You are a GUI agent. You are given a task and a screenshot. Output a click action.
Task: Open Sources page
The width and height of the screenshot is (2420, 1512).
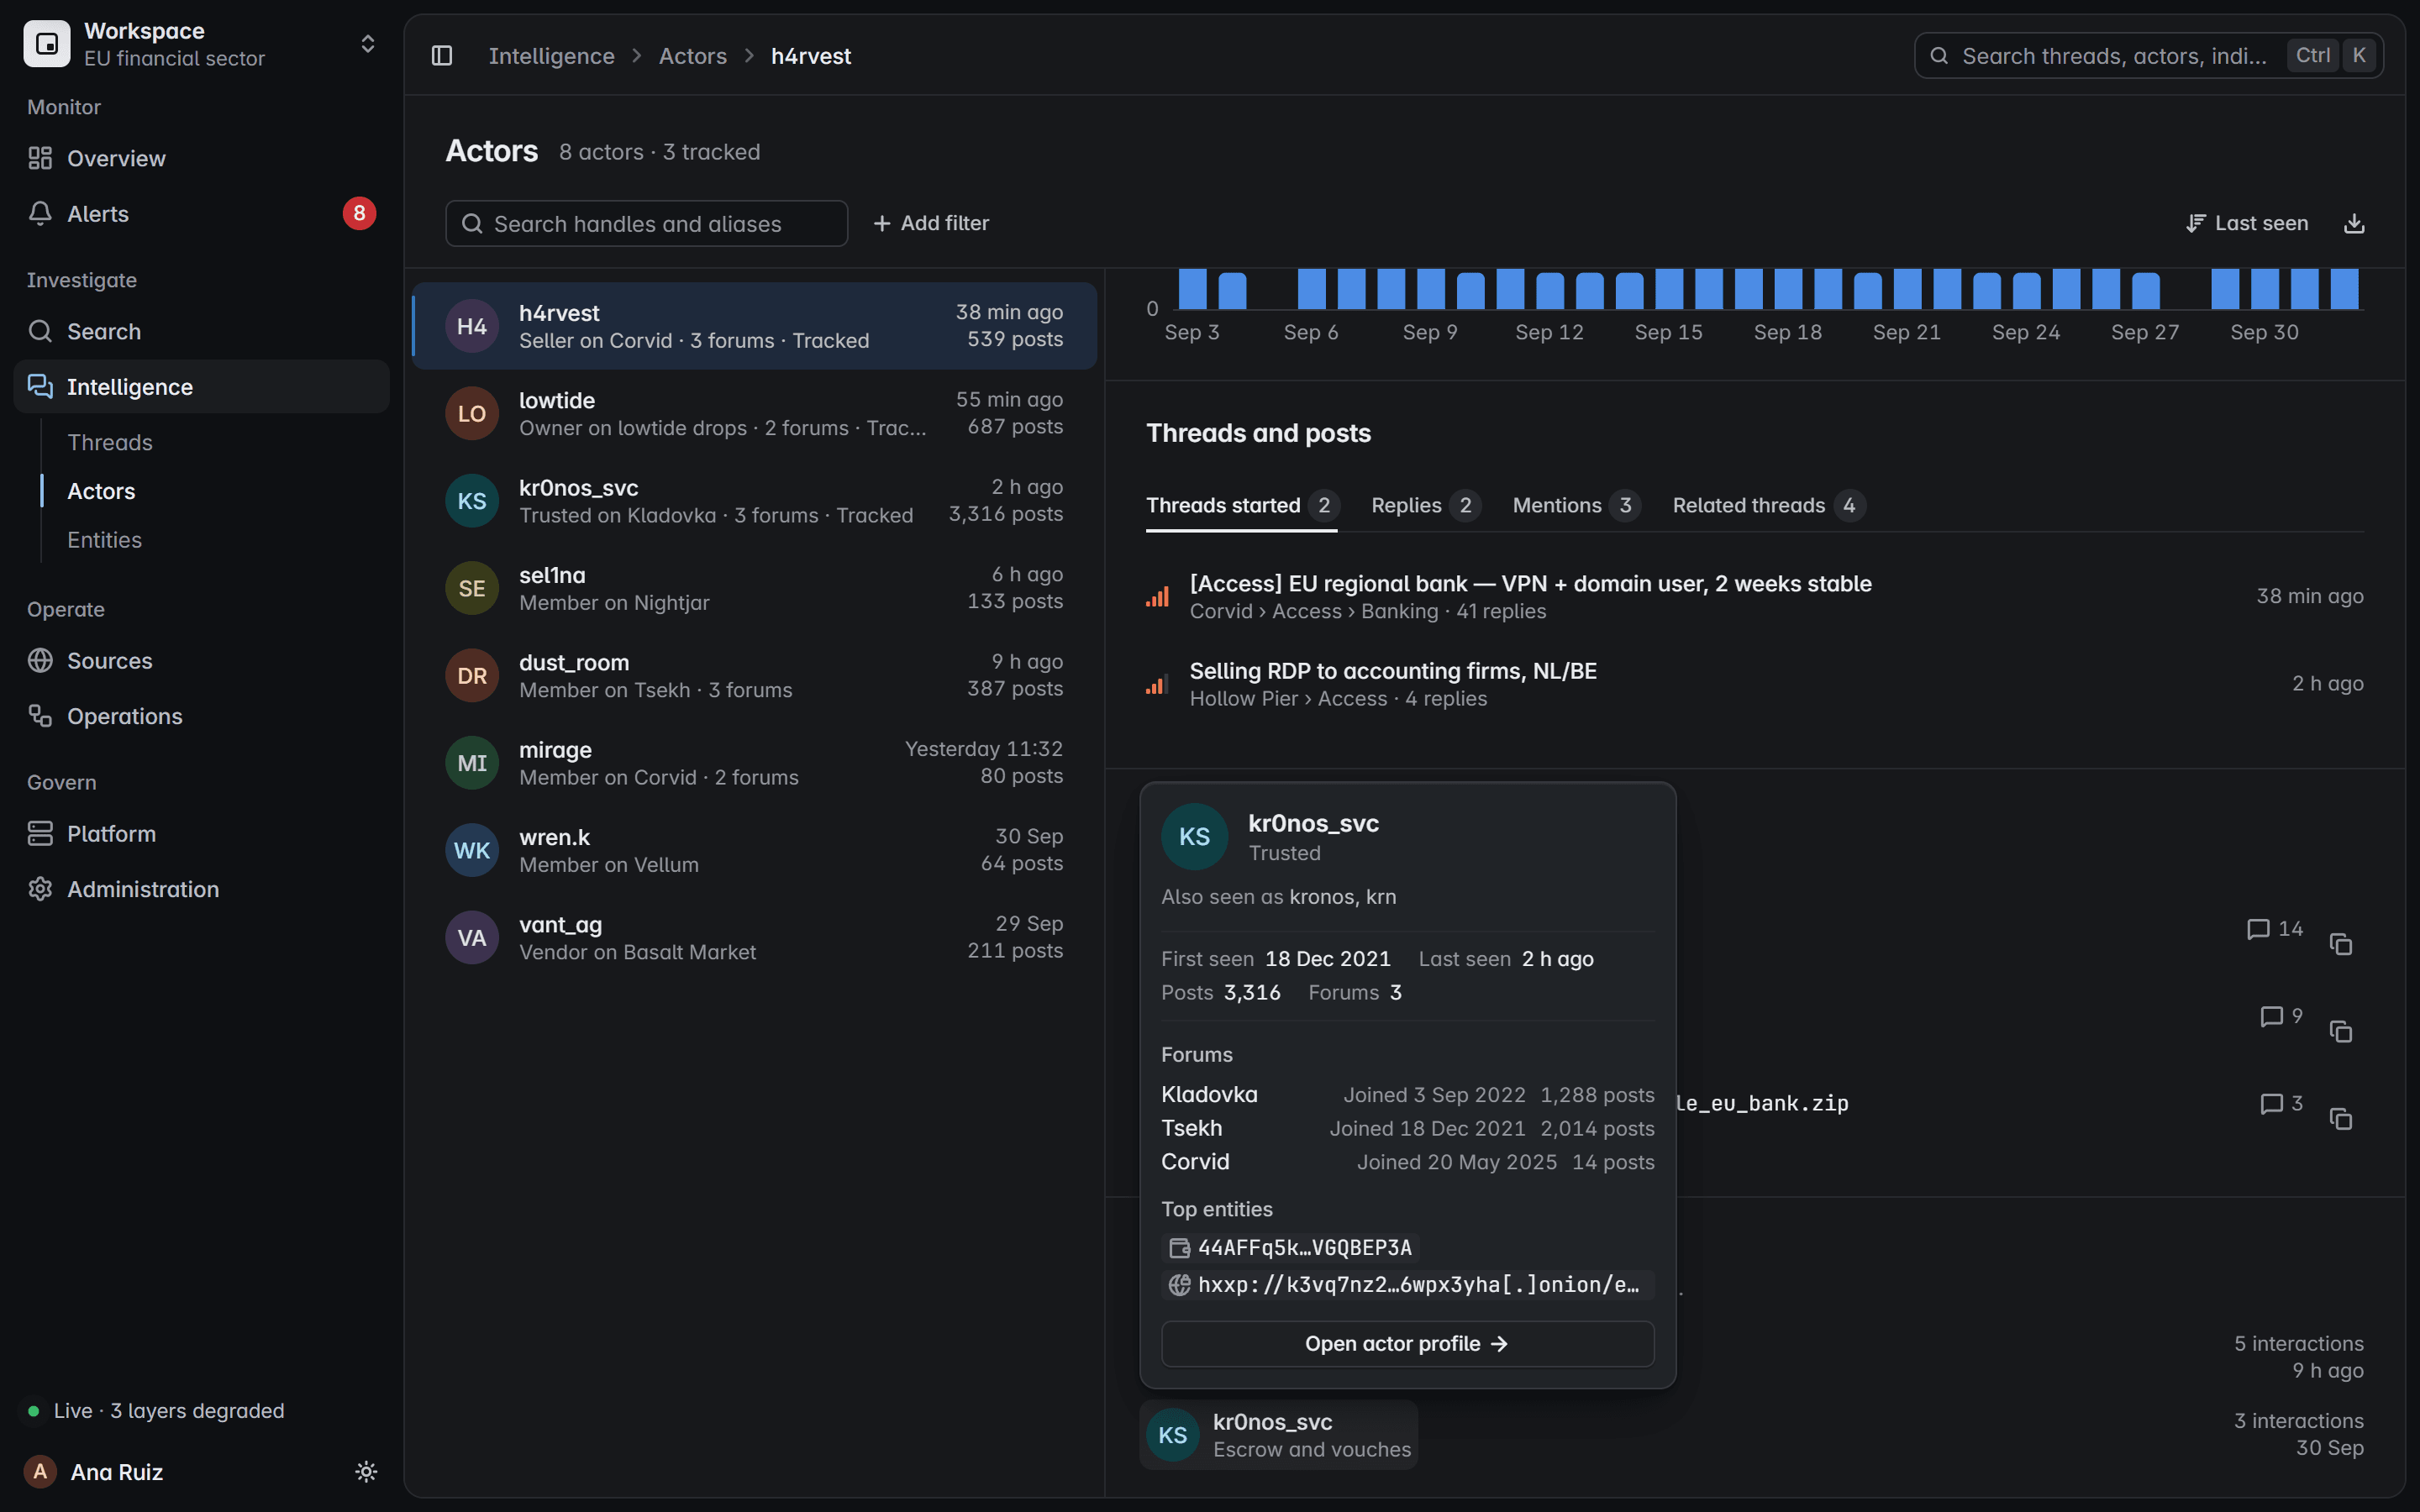coord(201,660)
